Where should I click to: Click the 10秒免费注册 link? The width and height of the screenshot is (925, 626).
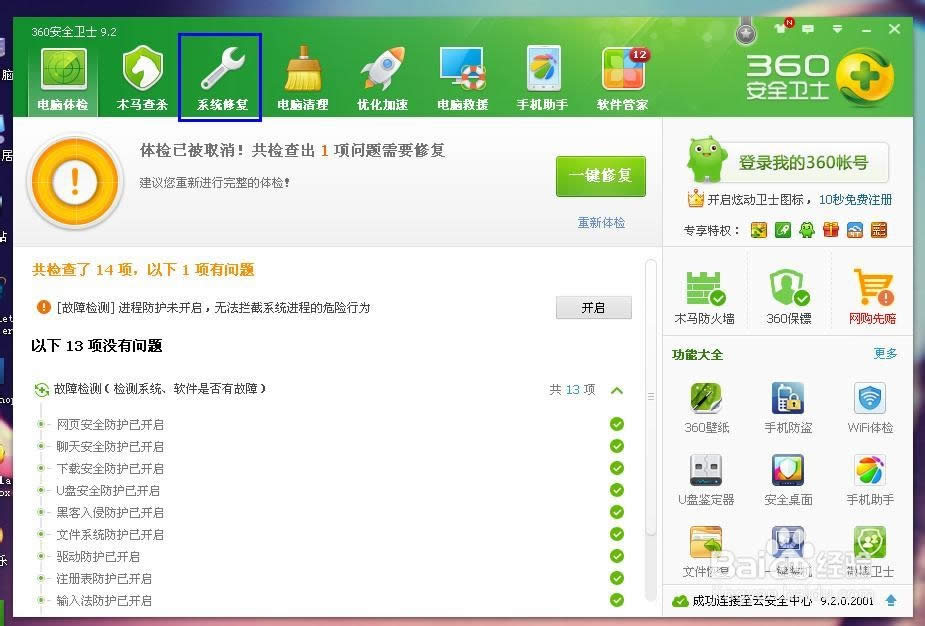[855, 199]
